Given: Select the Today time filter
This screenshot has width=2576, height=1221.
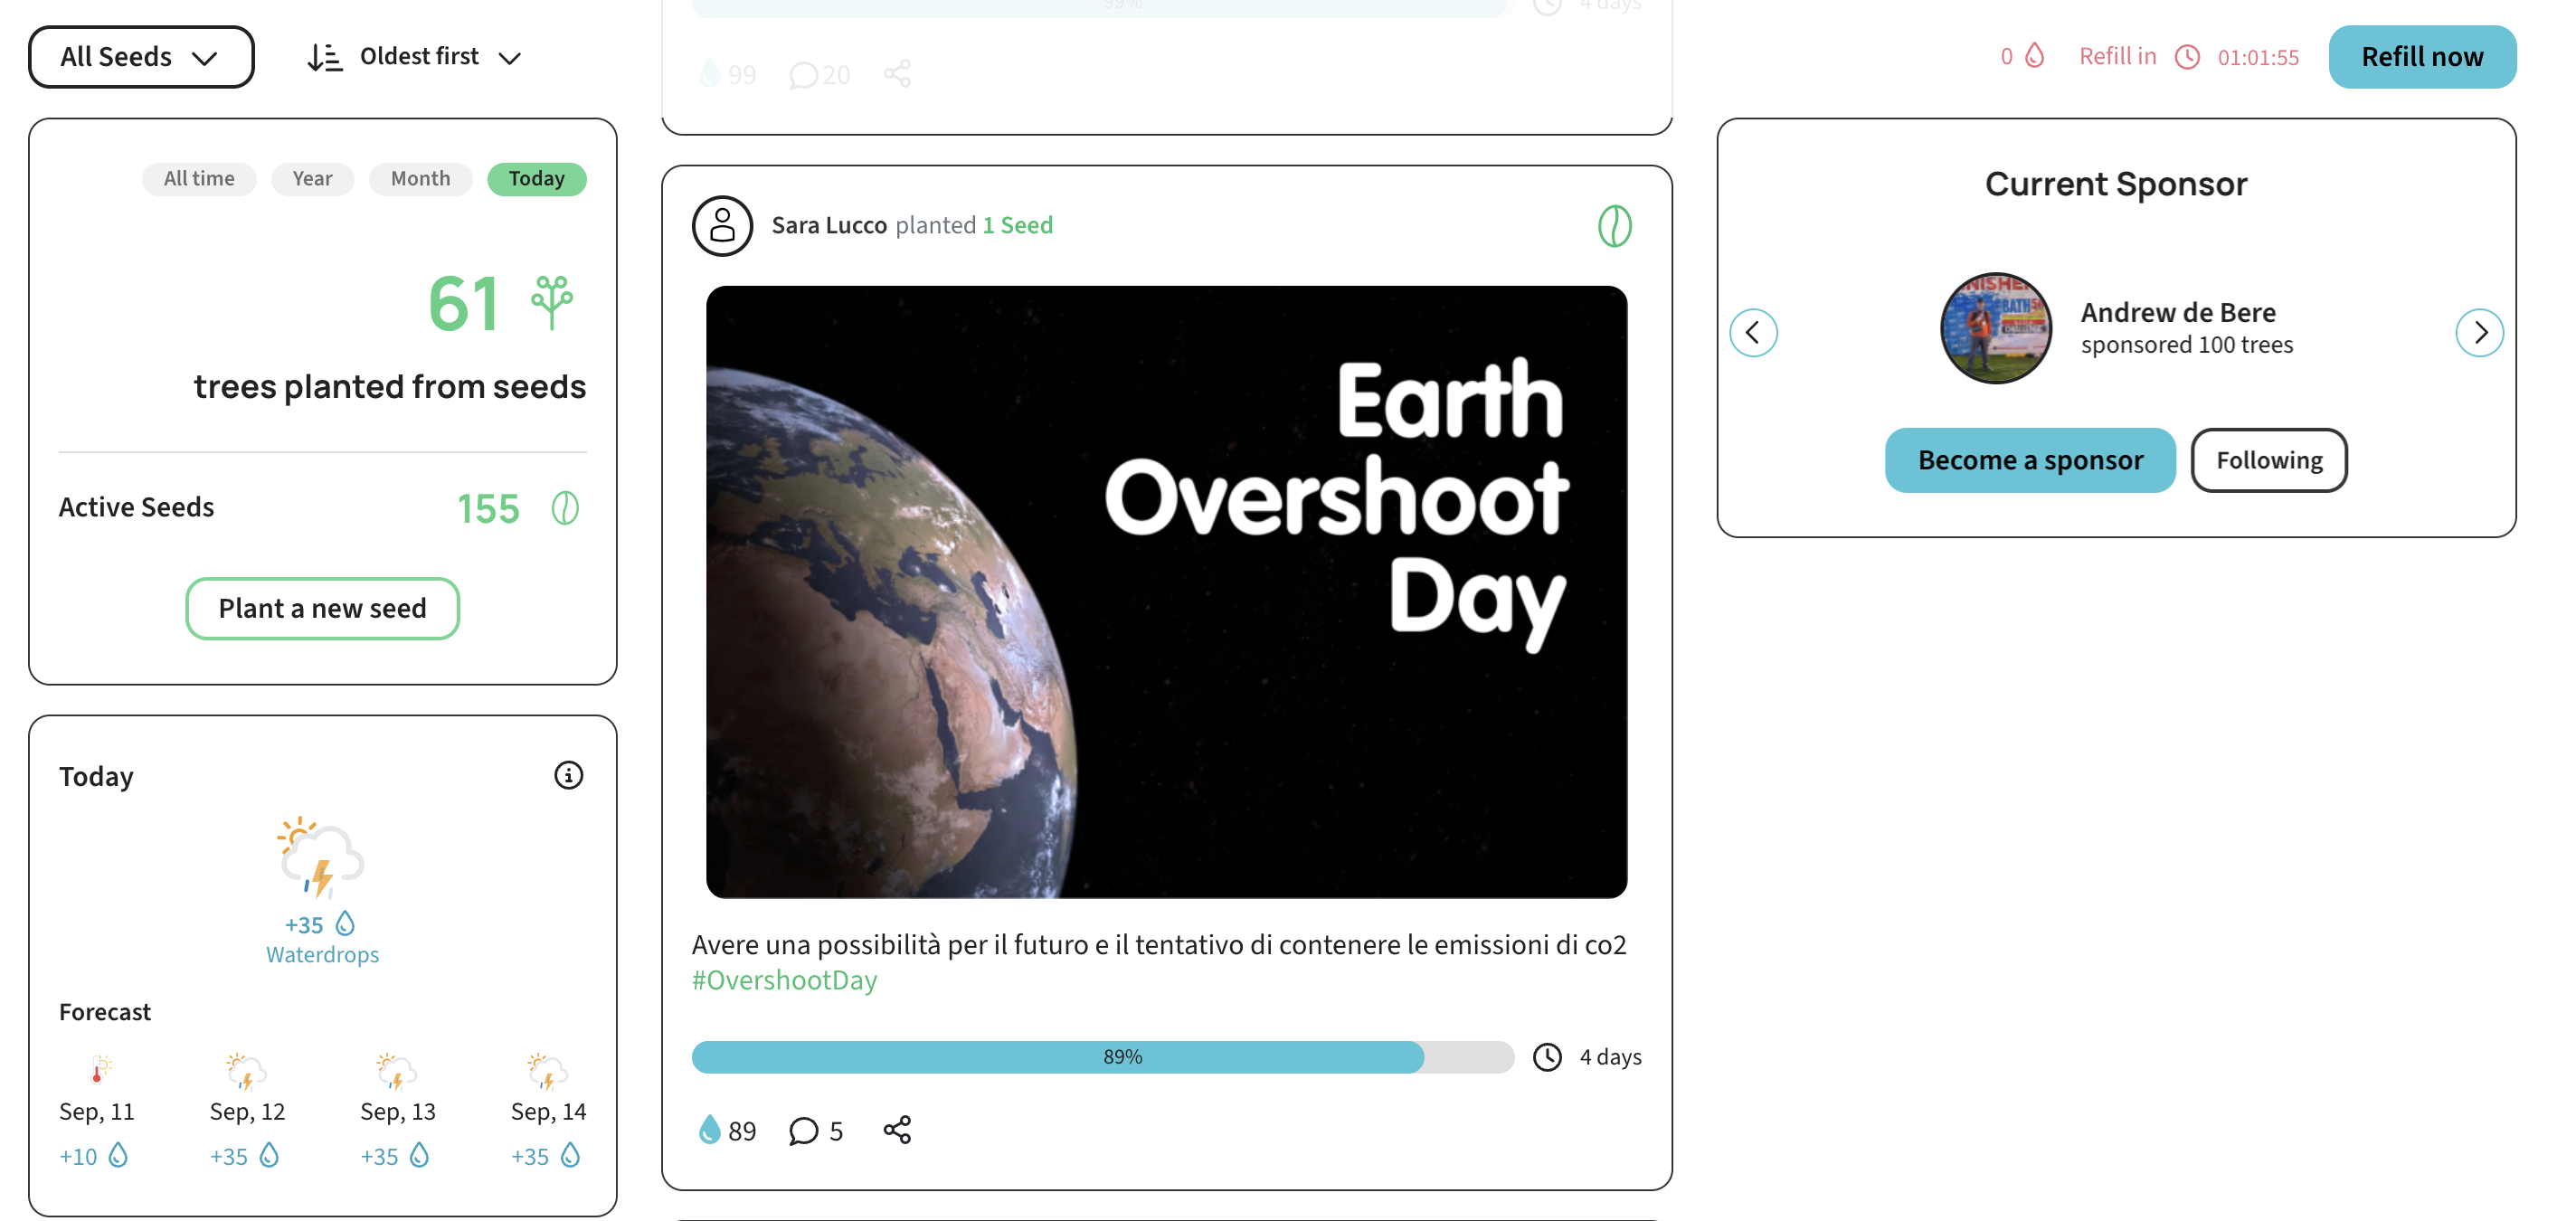Looking at the screenshot, I should point(536,179).
